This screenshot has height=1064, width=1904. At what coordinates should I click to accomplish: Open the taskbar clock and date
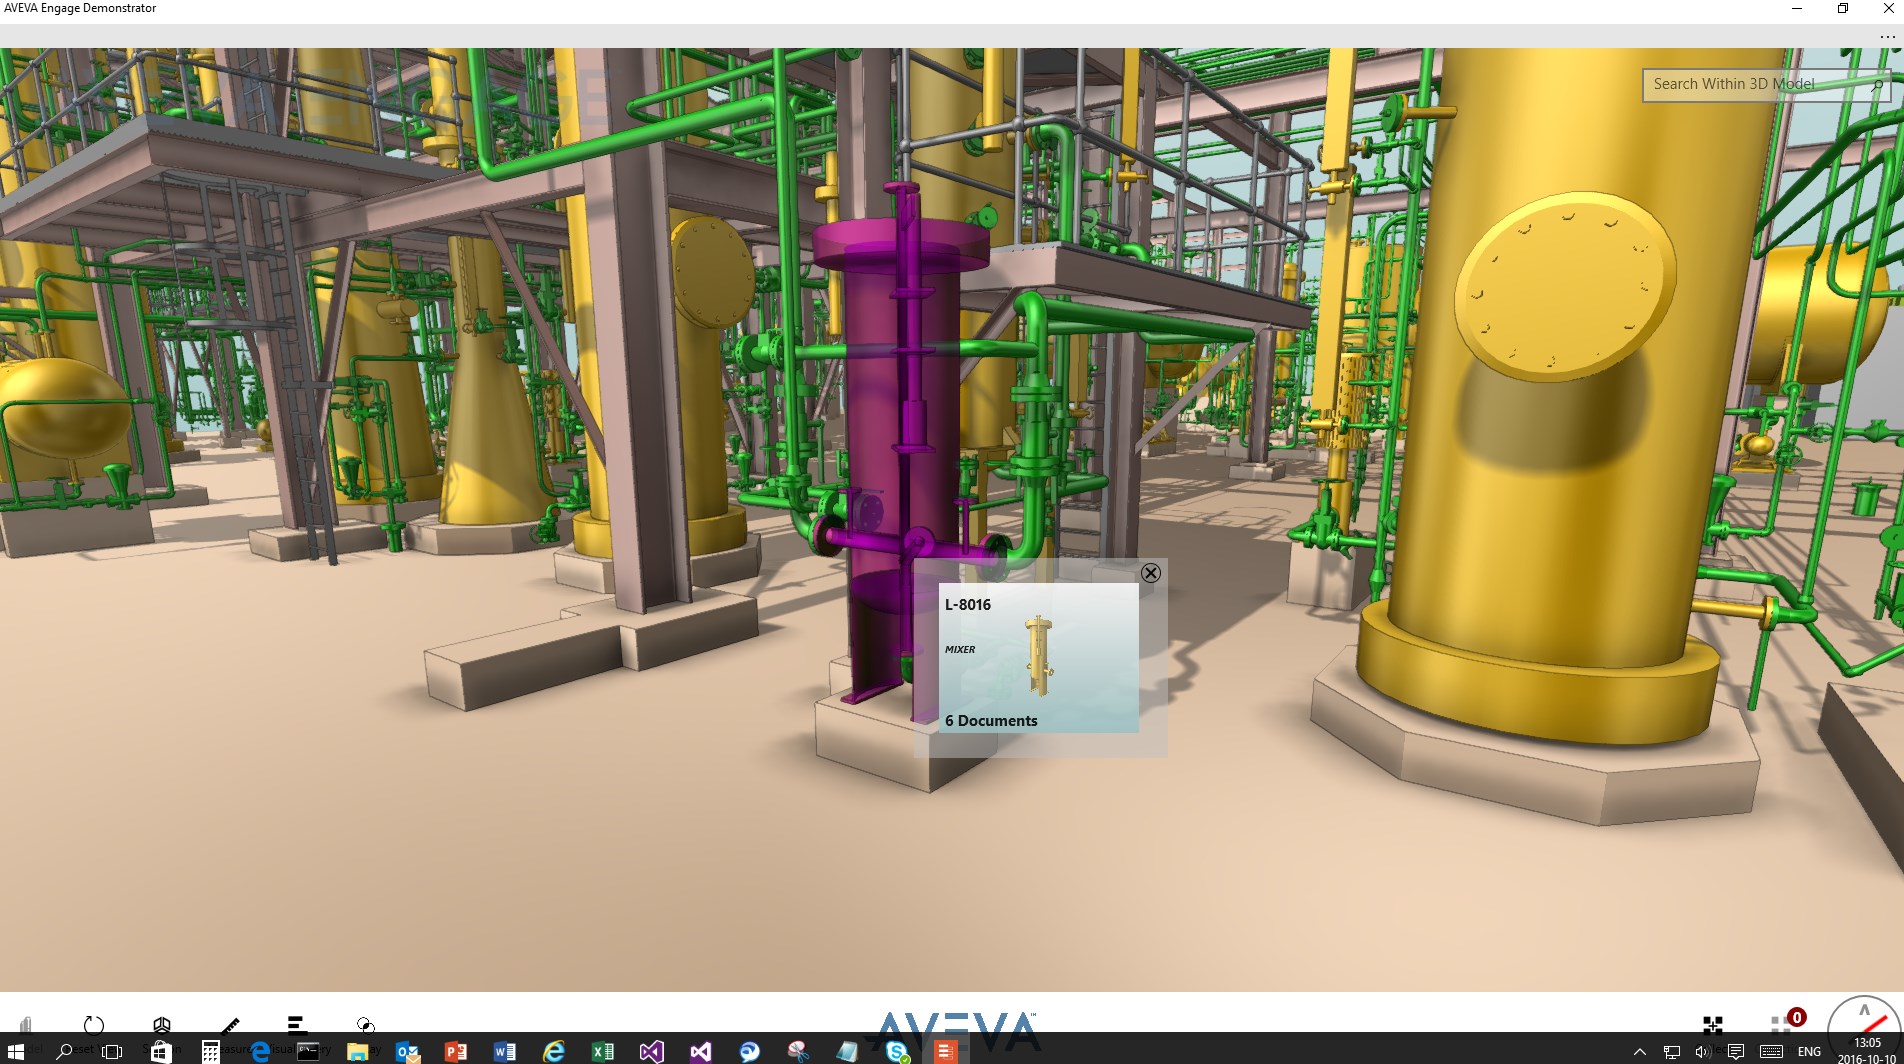[1867, 1051]
